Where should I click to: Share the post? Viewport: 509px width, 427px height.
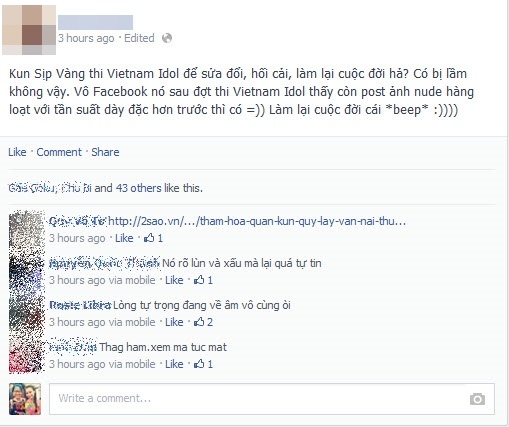(105, 152)
